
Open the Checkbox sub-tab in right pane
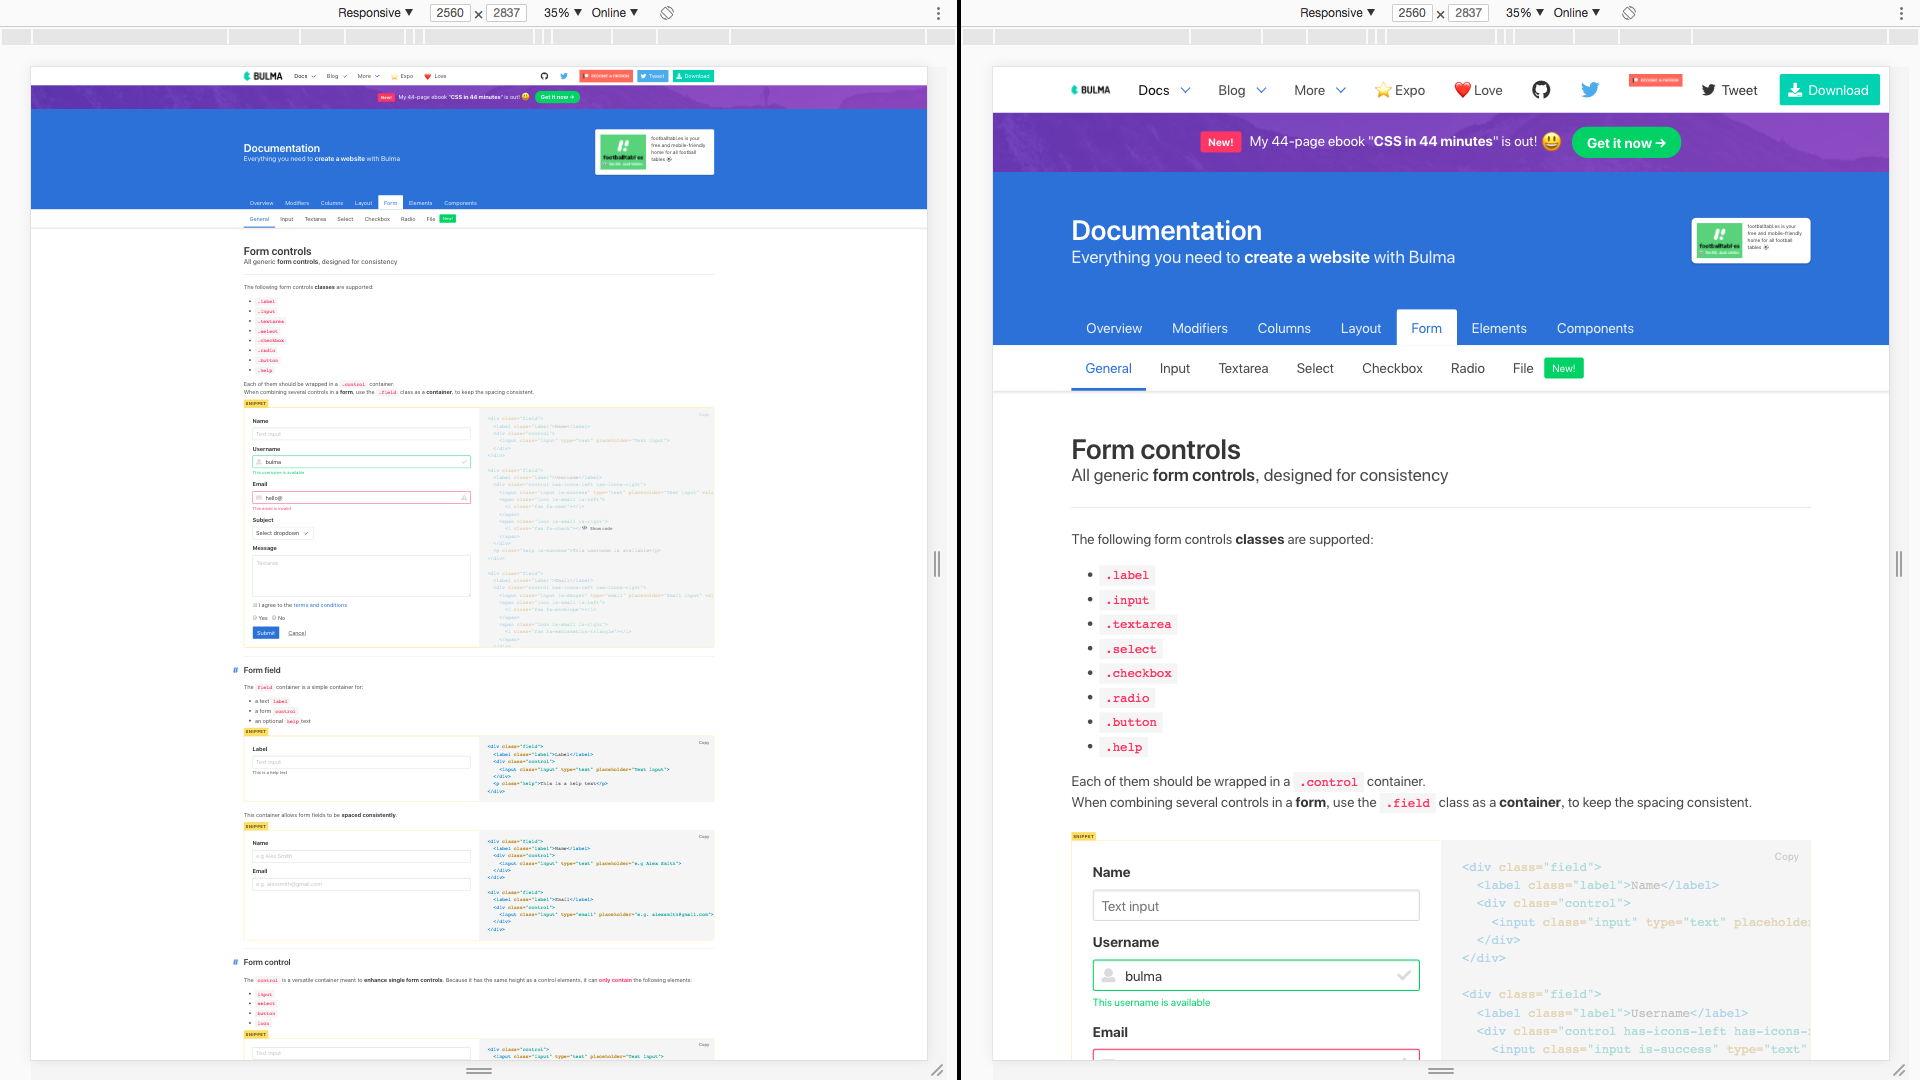tap(1391, 368)
